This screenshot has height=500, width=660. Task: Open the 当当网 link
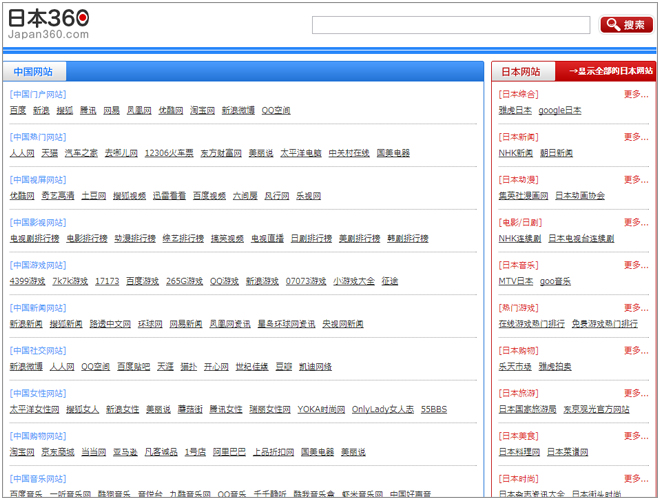(93, 452)
